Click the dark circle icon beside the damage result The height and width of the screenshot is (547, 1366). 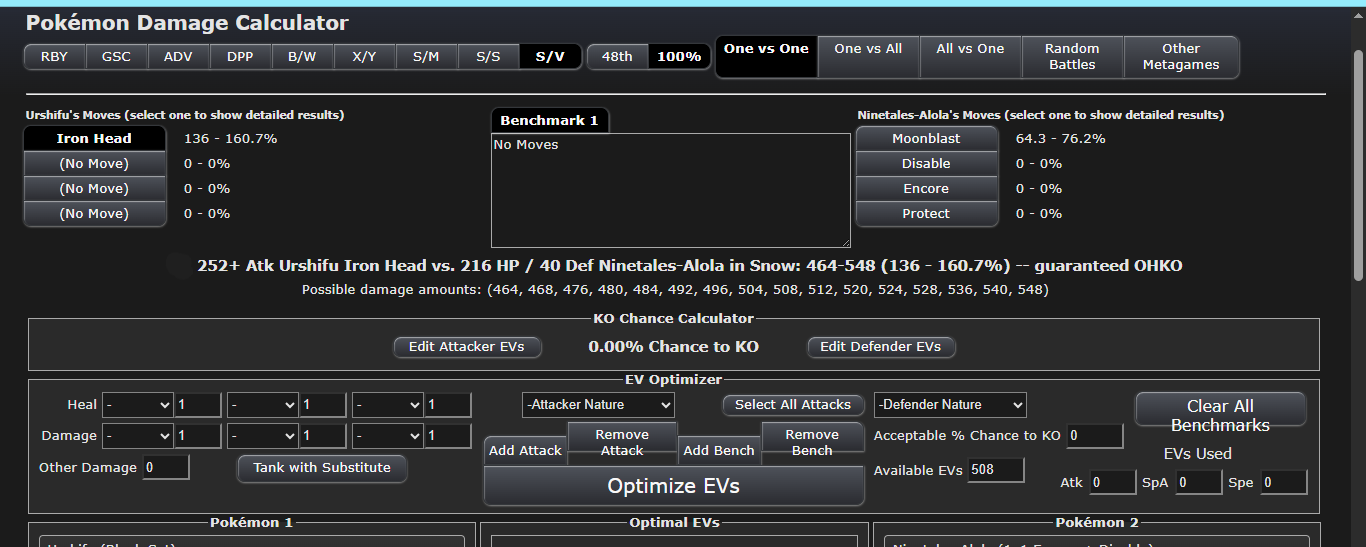(x=178, y=265)
